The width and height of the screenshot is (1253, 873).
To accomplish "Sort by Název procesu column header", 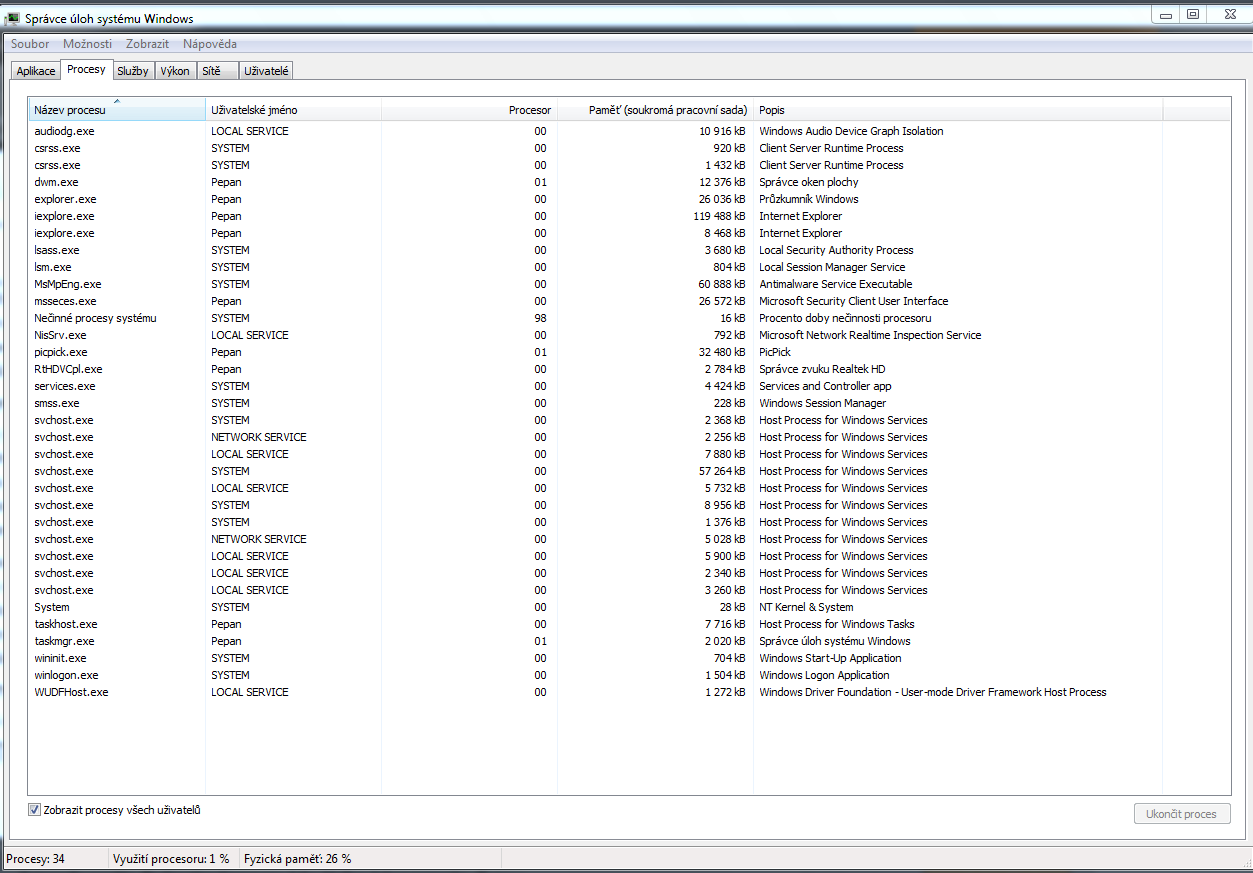I will point(117,110).
